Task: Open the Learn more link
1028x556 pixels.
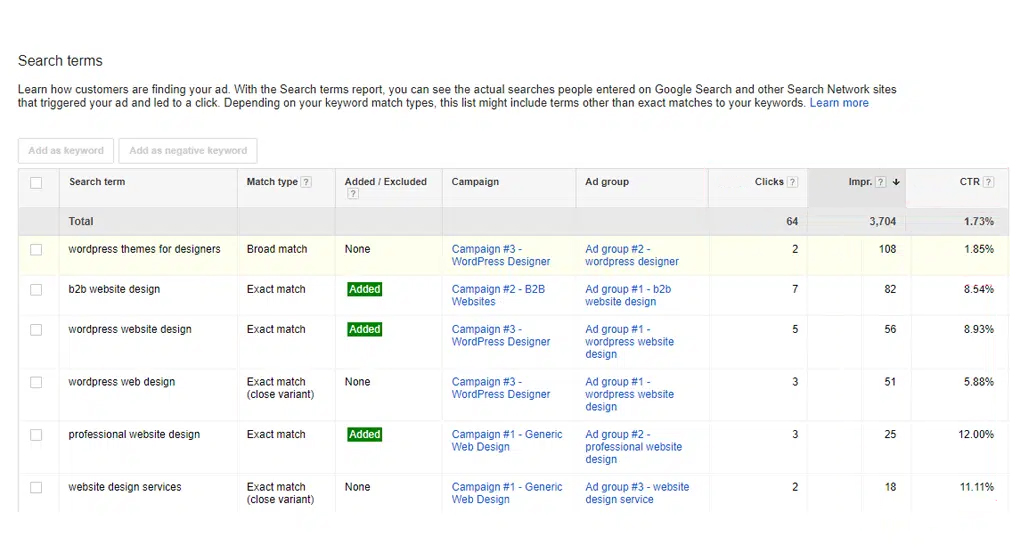Action: pyautogui.click(x=839, y=103)
